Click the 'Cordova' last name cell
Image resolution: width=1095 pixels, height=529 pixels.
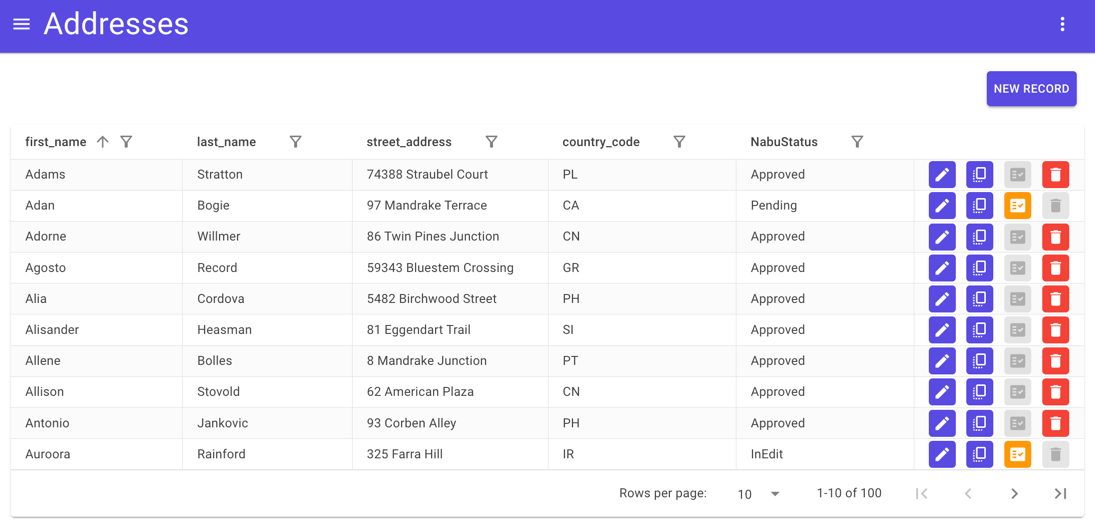[267, 299]
